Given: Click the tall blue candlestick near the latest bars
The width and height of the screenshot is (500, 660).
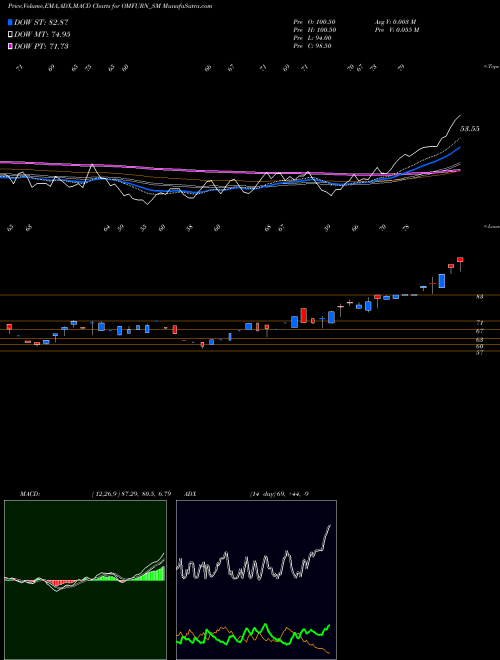Looking at the screenshot, I should pyautogui.click(x=441, y=281).
